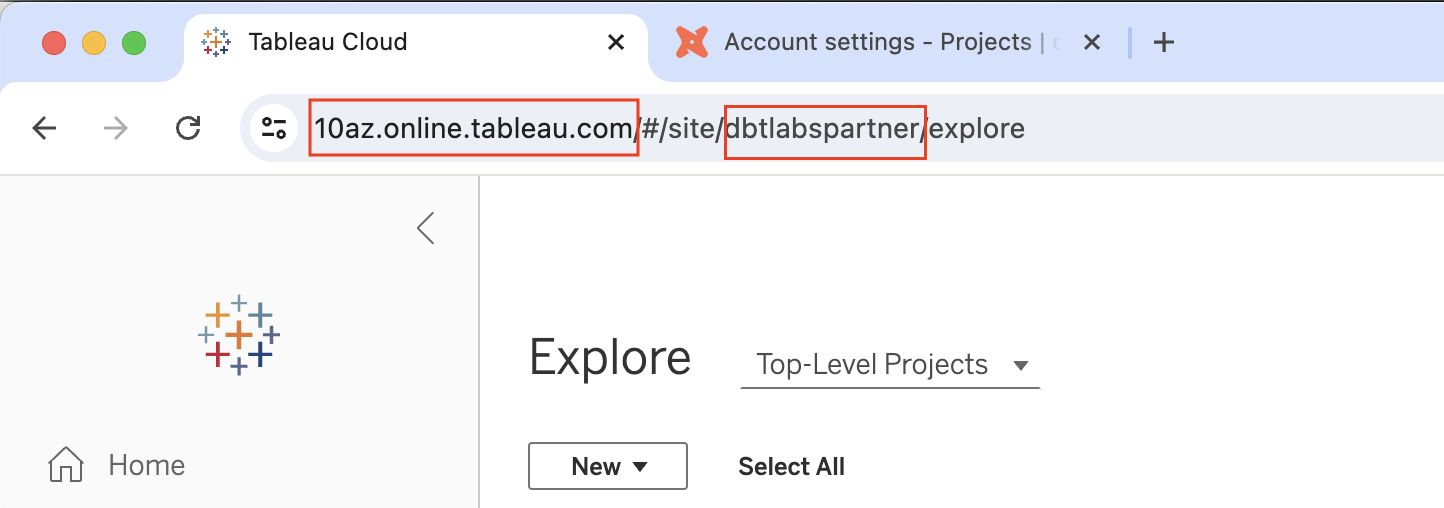Click Tableau favicon on first tab
This screenshot has height=508, width=1444.
(x=216, y=42)
